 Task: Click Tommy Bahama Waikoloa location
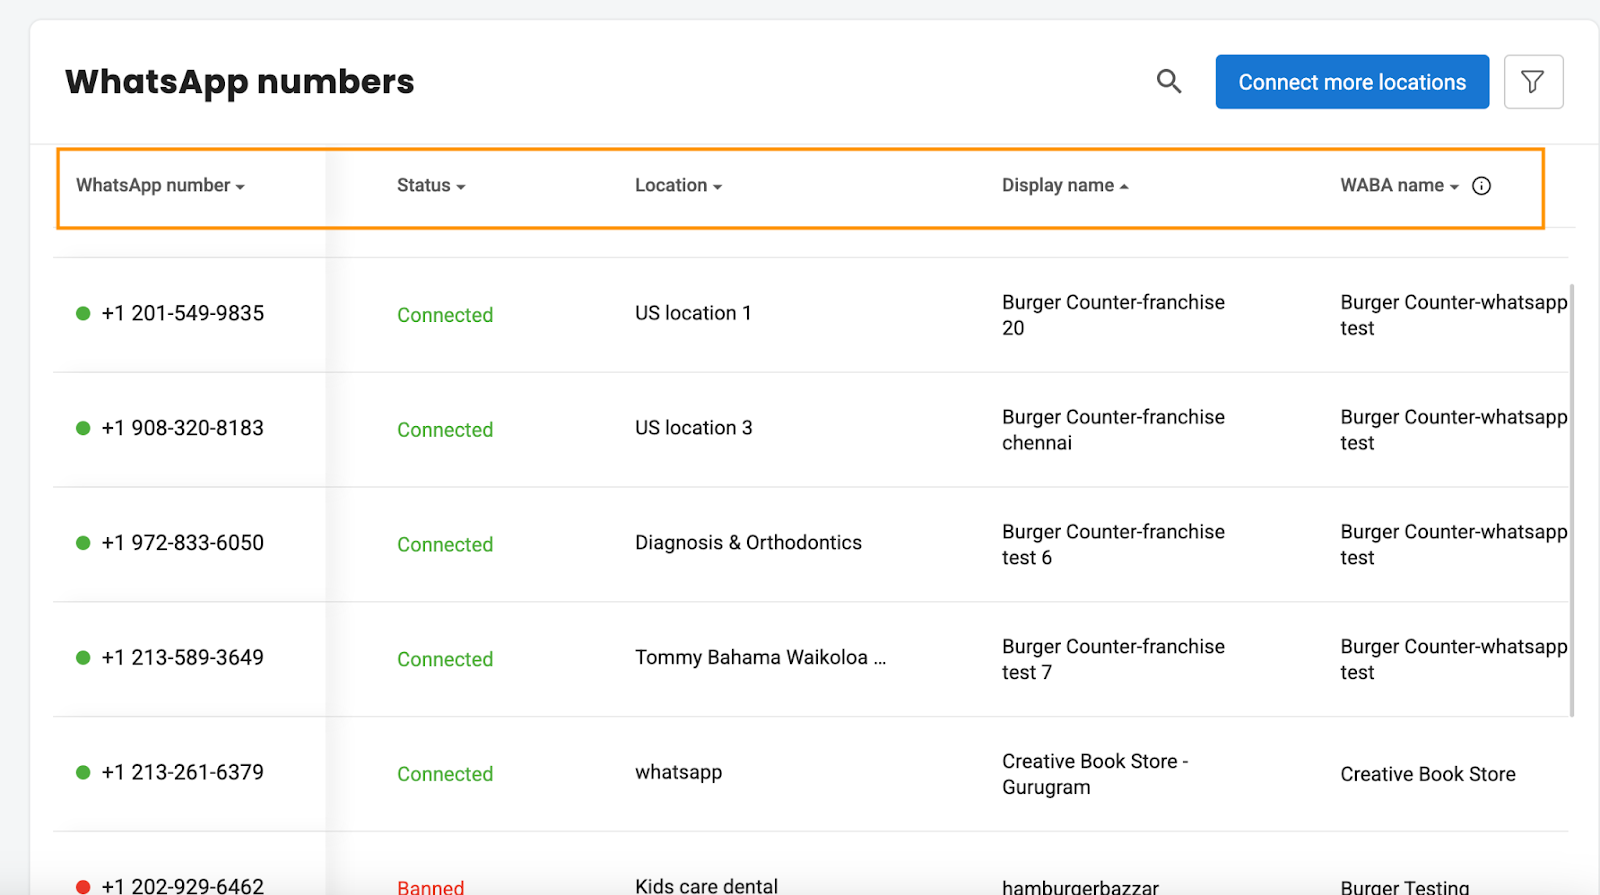pos(761,658)
